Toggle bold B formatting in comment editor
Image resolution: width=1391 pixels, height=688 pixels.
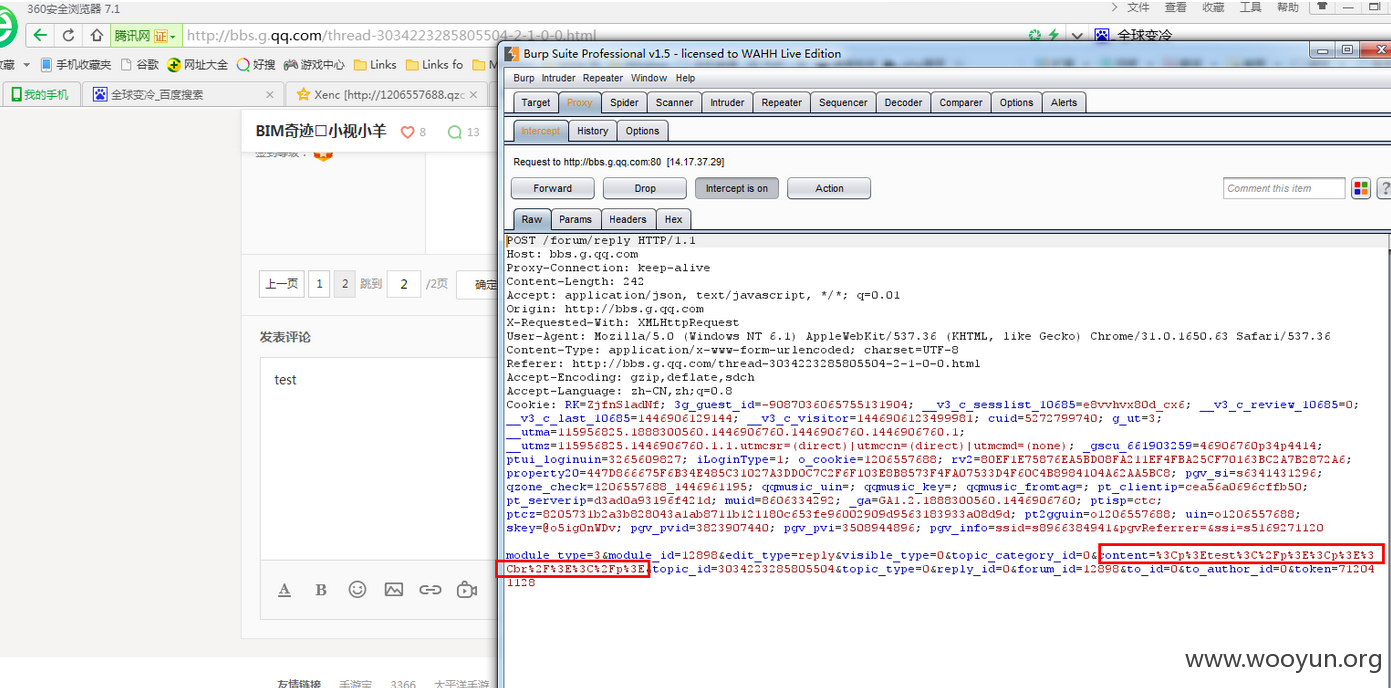pyautogui.click(x=321, y=590)
